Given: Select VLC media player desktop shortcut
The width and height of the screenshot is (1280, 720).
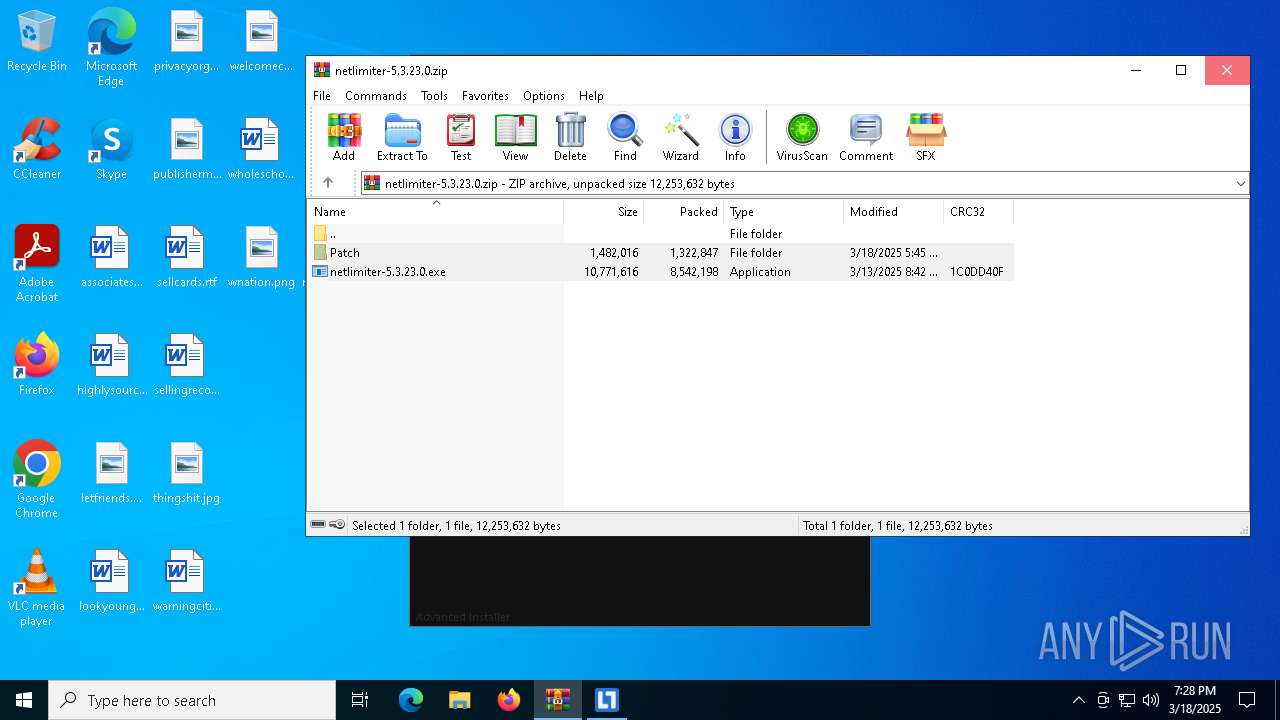Looking at the screenshot, I should (x=37, y=588).
